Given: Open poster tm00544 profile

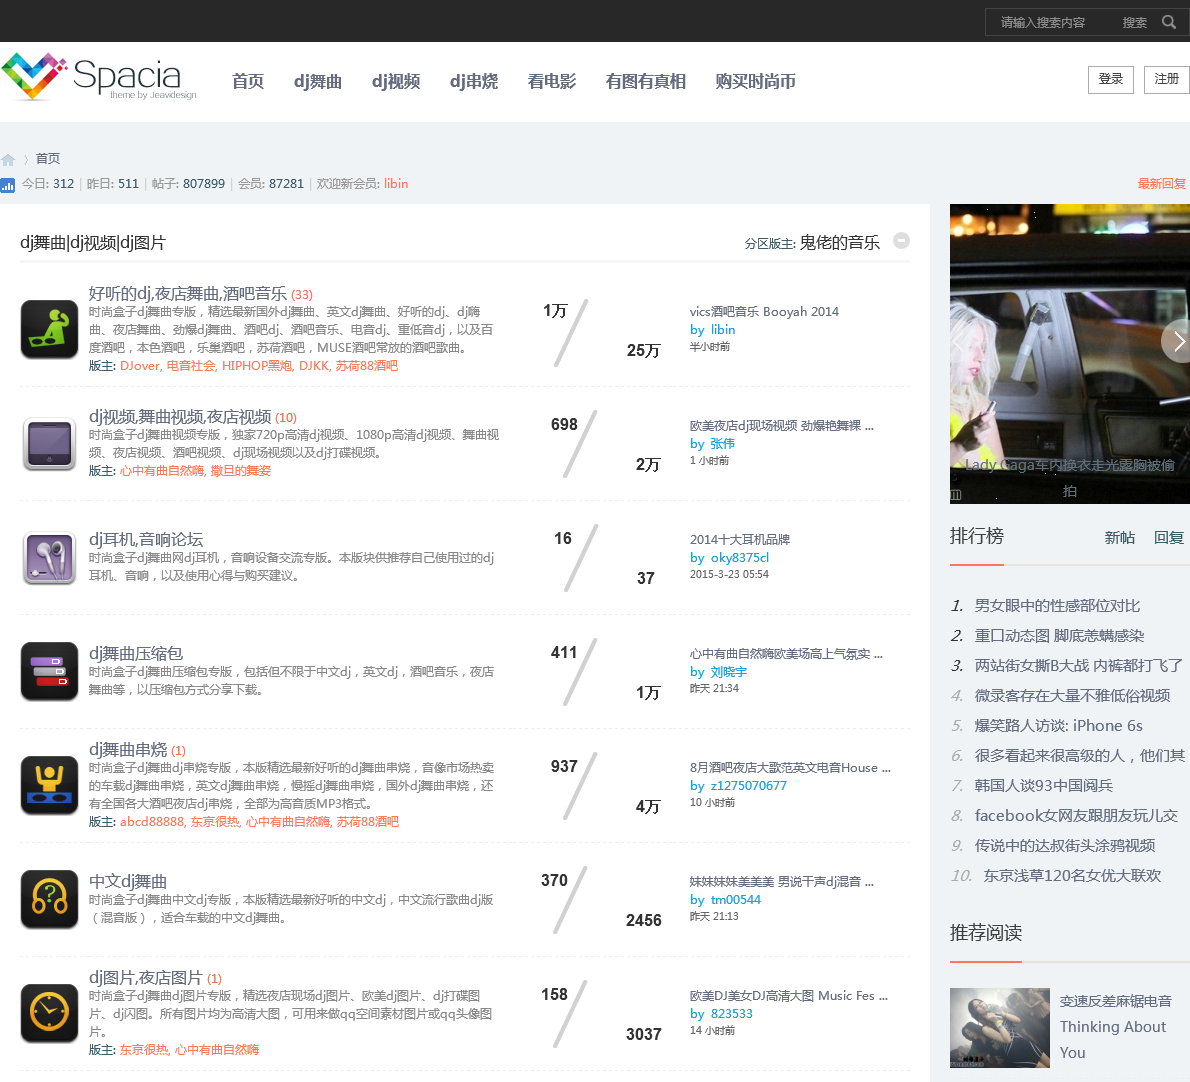Looking at the screenshot, I should 735,900.
